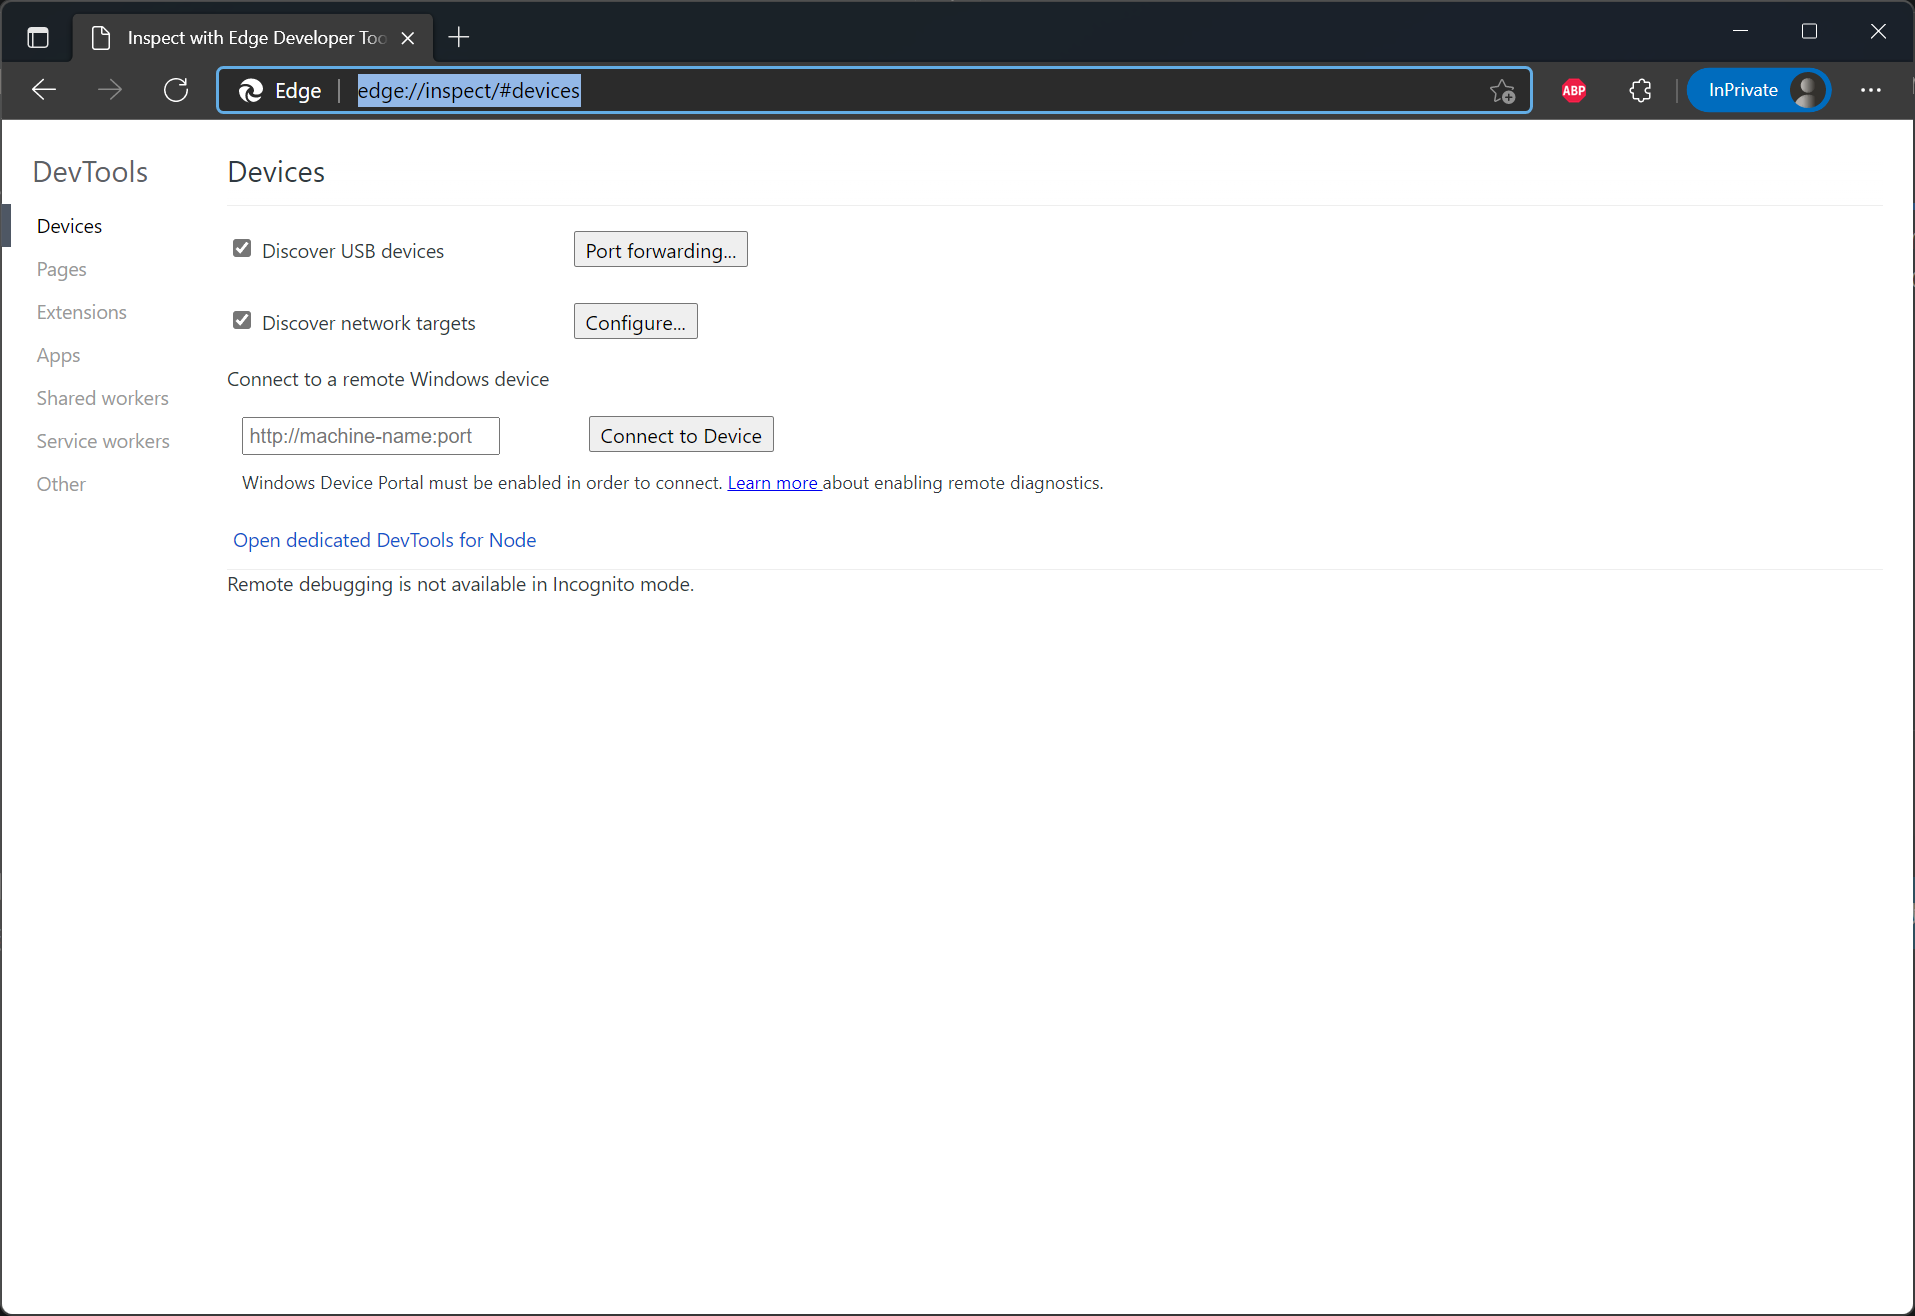Screen dimensions: 1915x1316
Task: Open a new browser tab
Action: (458, 37)
